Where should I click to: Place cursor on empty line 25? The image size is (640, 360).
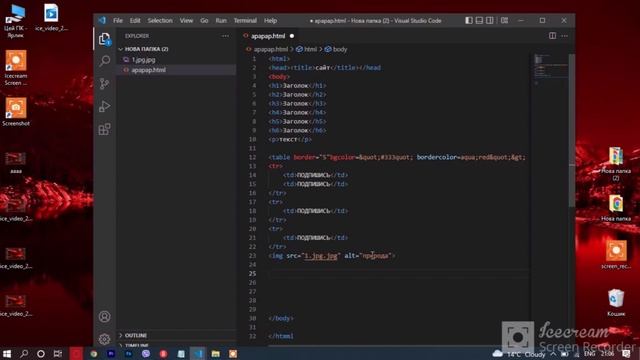tap(398, 274)
